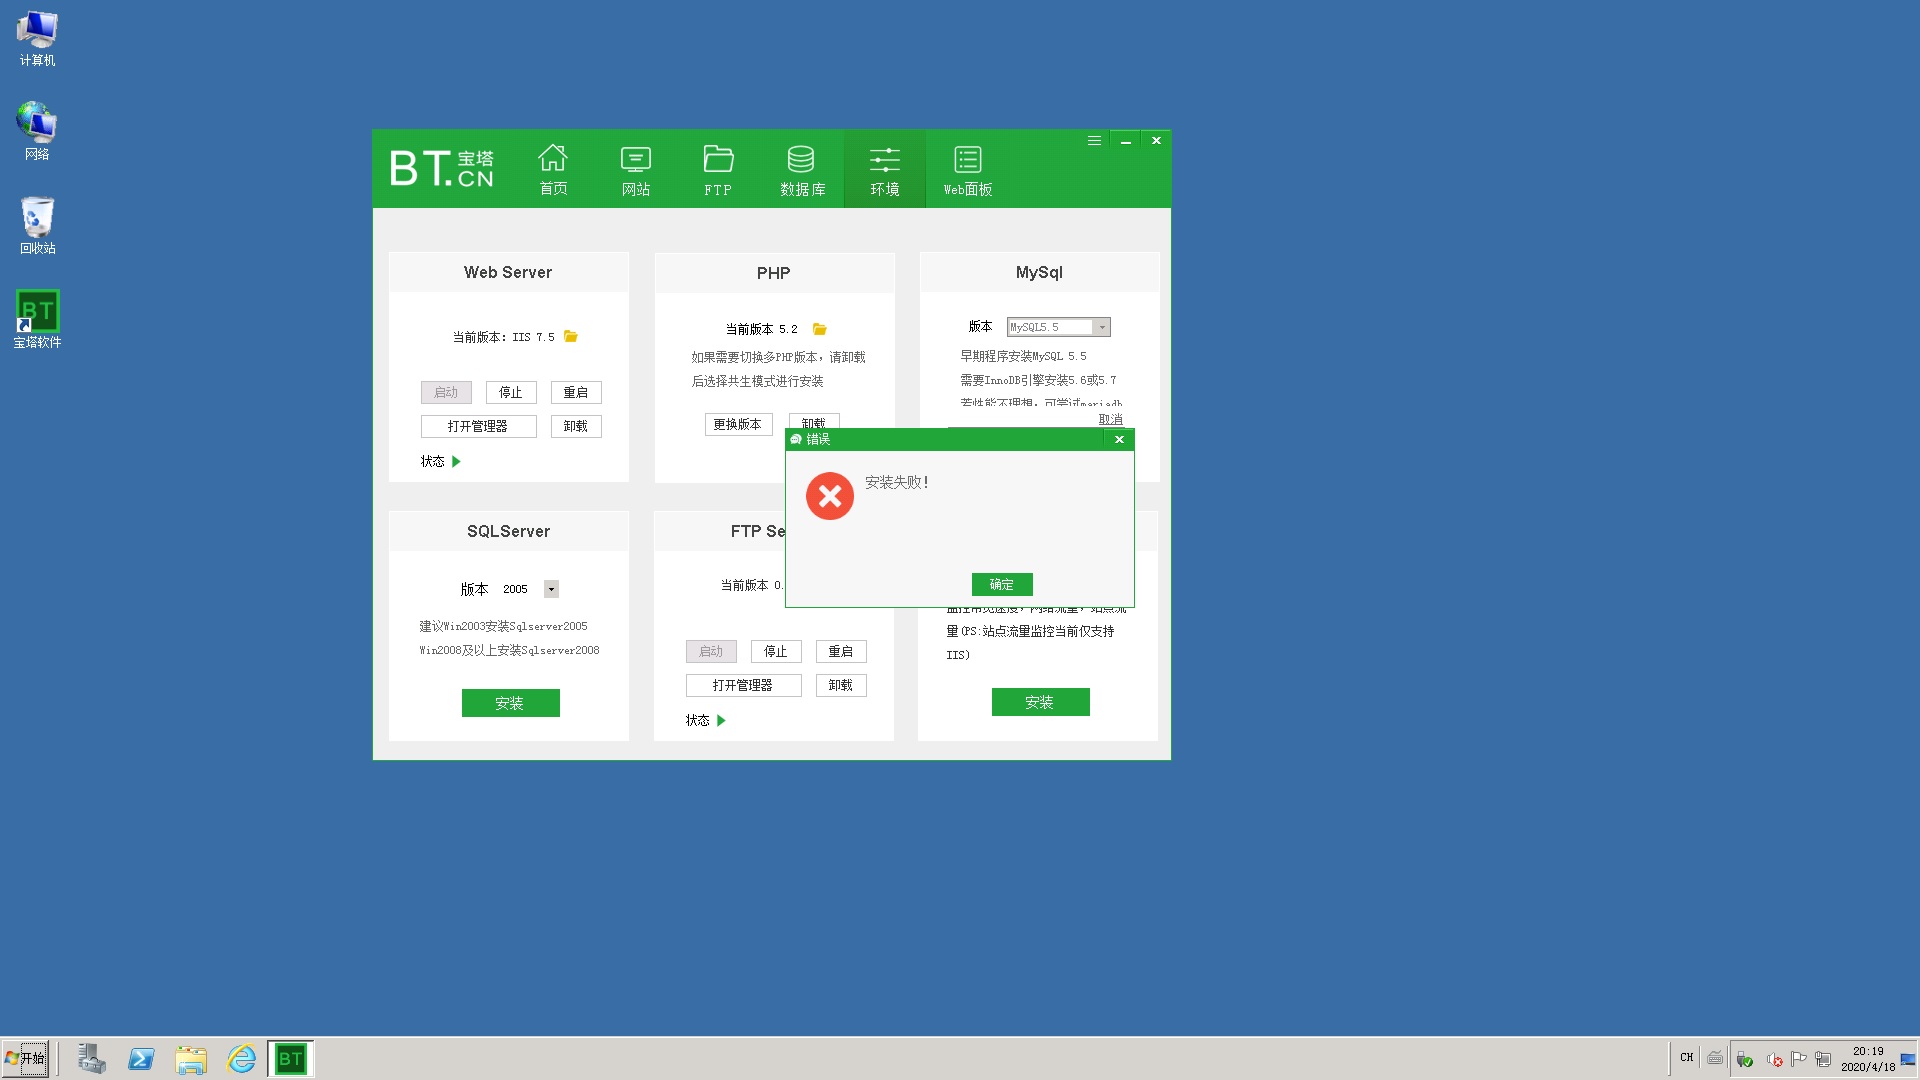The height and width of the screenshot is (1080, 1920).
Task: Close the 错误 error dialog
Action: pos(1119,439)
